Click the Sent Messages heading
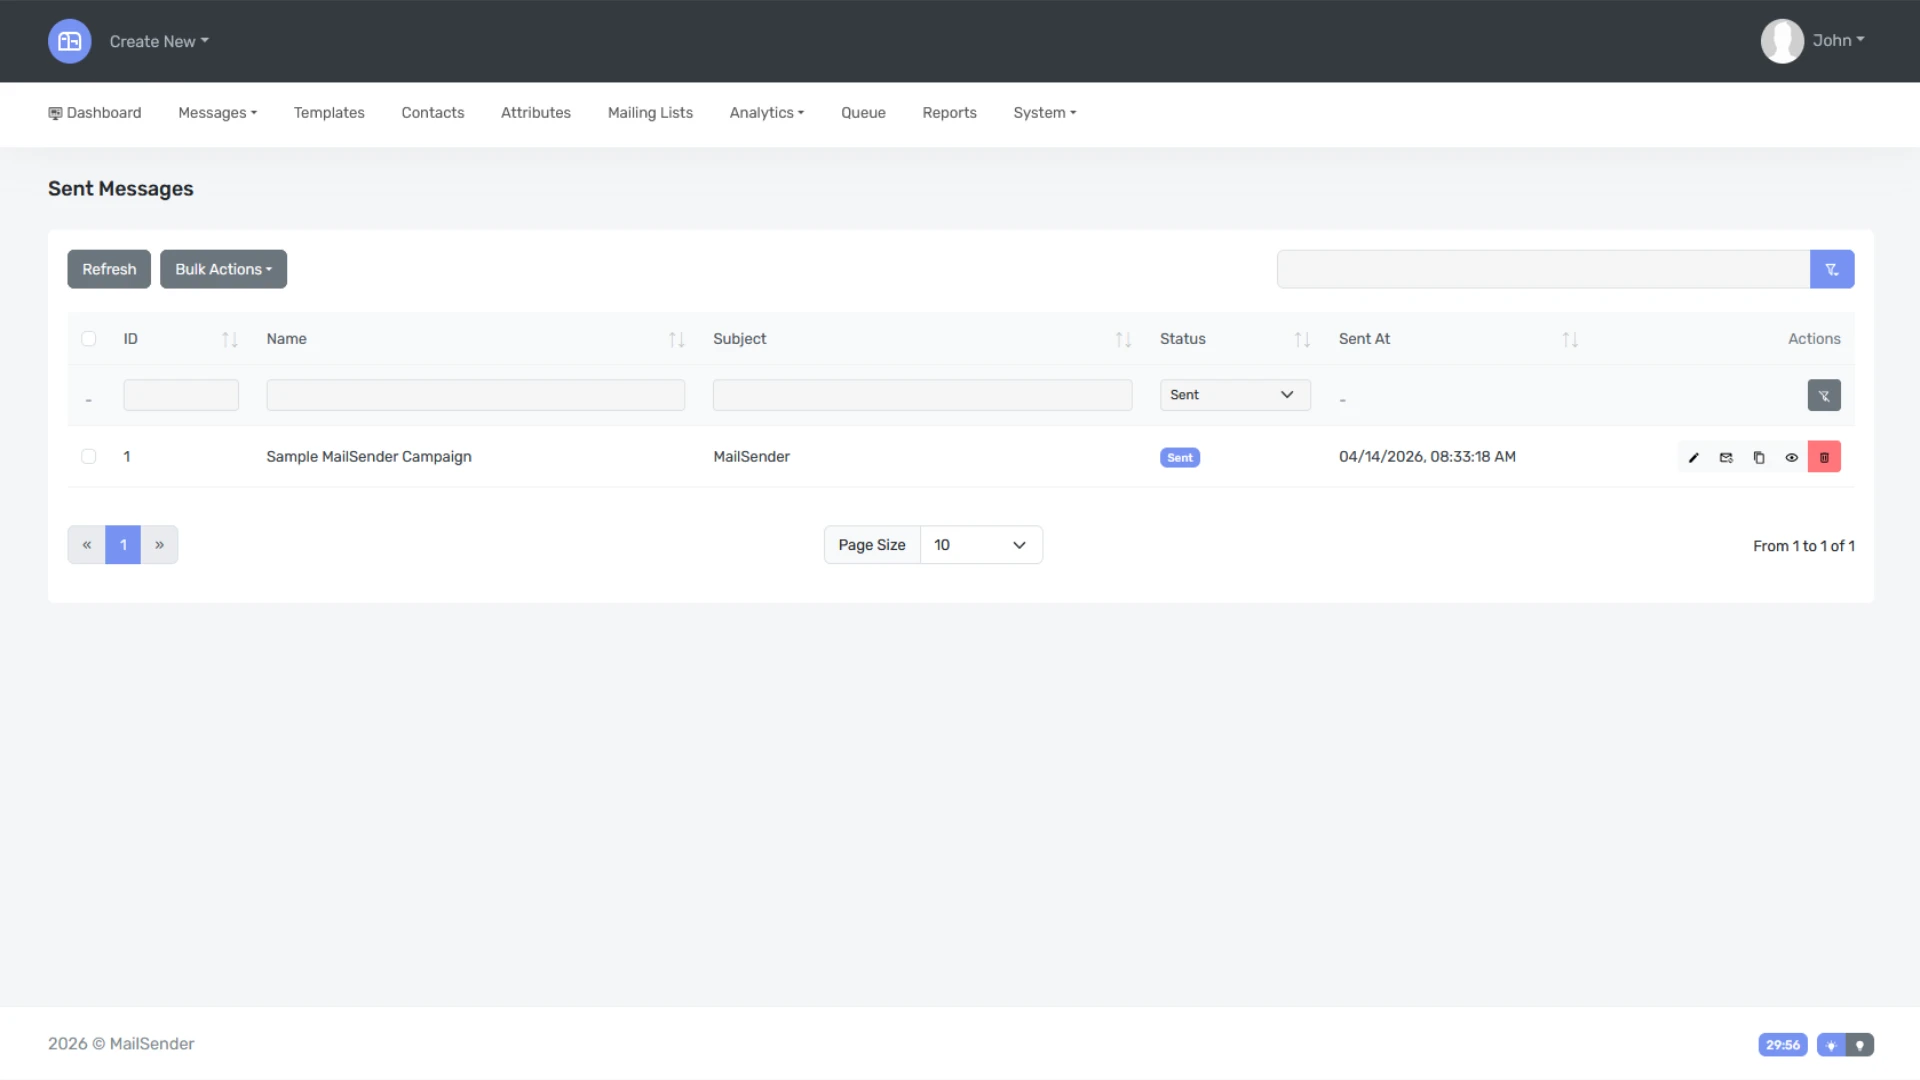Image resolution: width=1920 pixels, height=1080 pixels. 121,189
